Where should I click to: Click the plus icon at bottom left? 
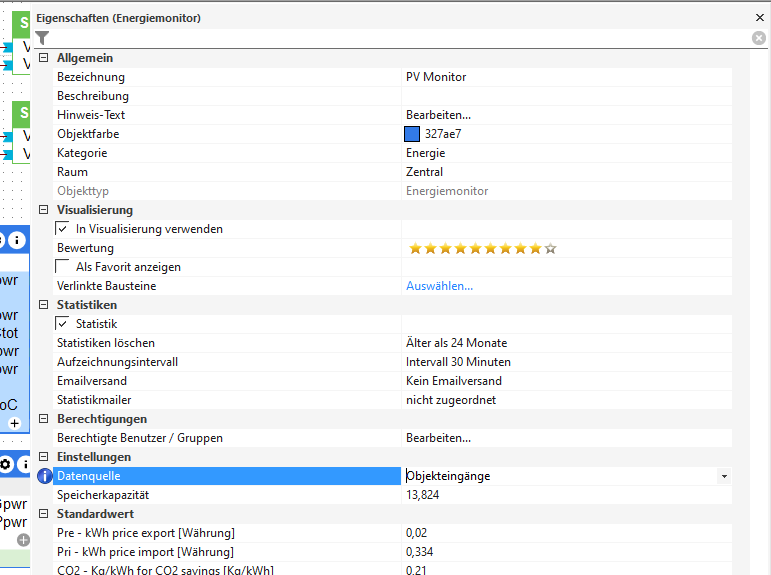[x=23, y=539]
